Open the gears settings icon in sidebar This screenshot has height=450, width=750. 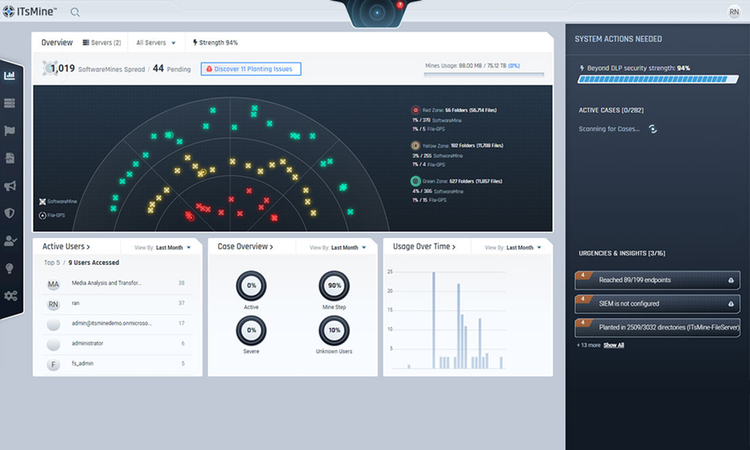point(11,296)
